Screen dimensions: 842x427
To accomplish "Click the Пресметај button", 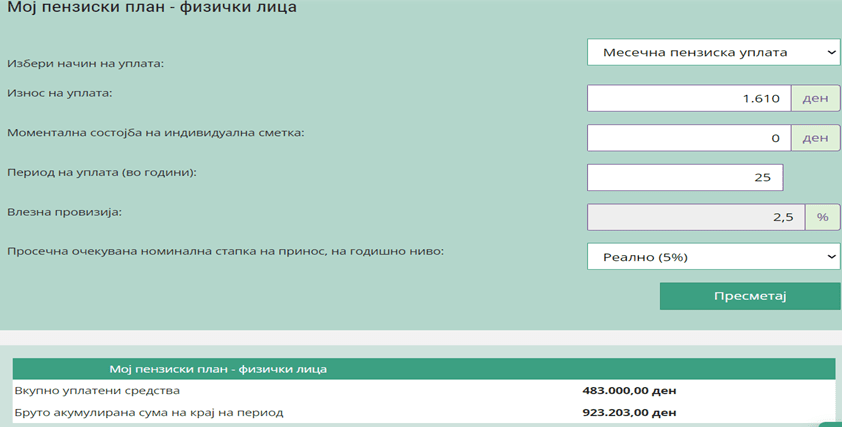I will click(750, 296).
